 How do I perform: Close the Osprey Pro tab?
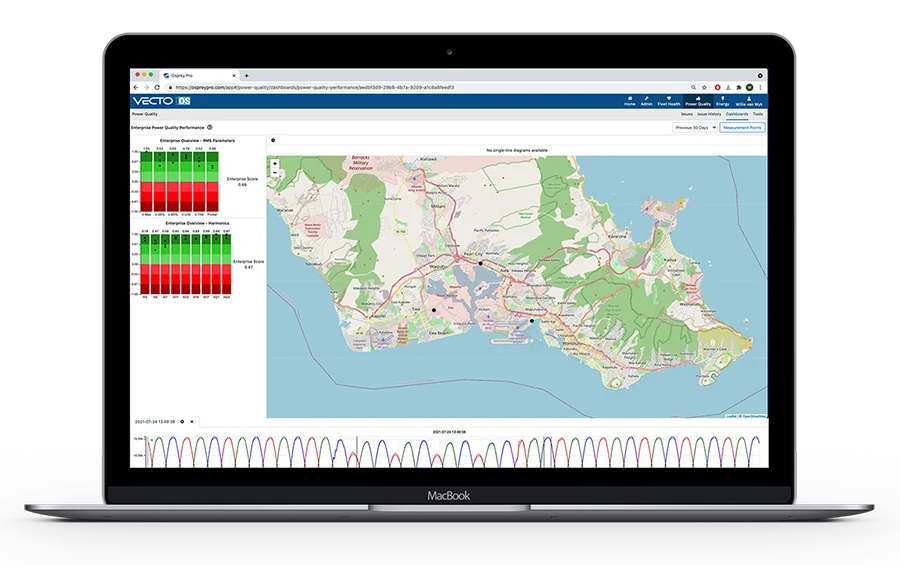tap(234, 75)
